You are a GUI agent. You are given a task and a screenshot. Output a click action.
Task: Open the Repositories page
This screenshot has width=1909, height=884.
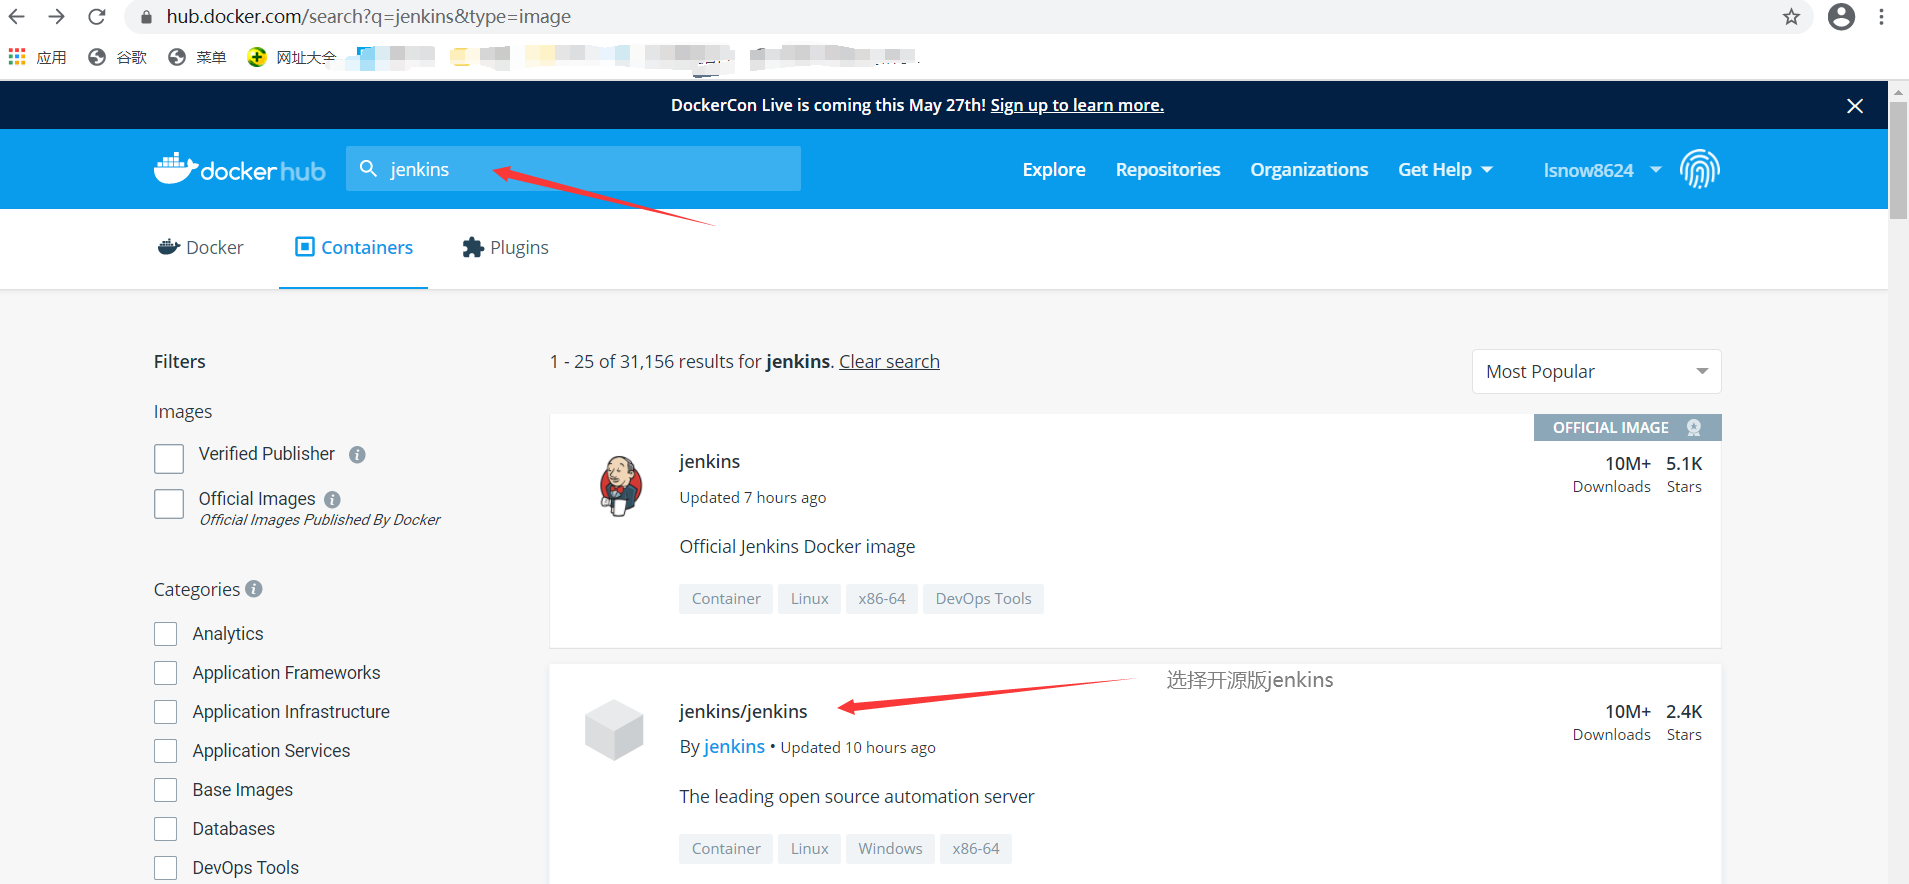(1168, 169)
